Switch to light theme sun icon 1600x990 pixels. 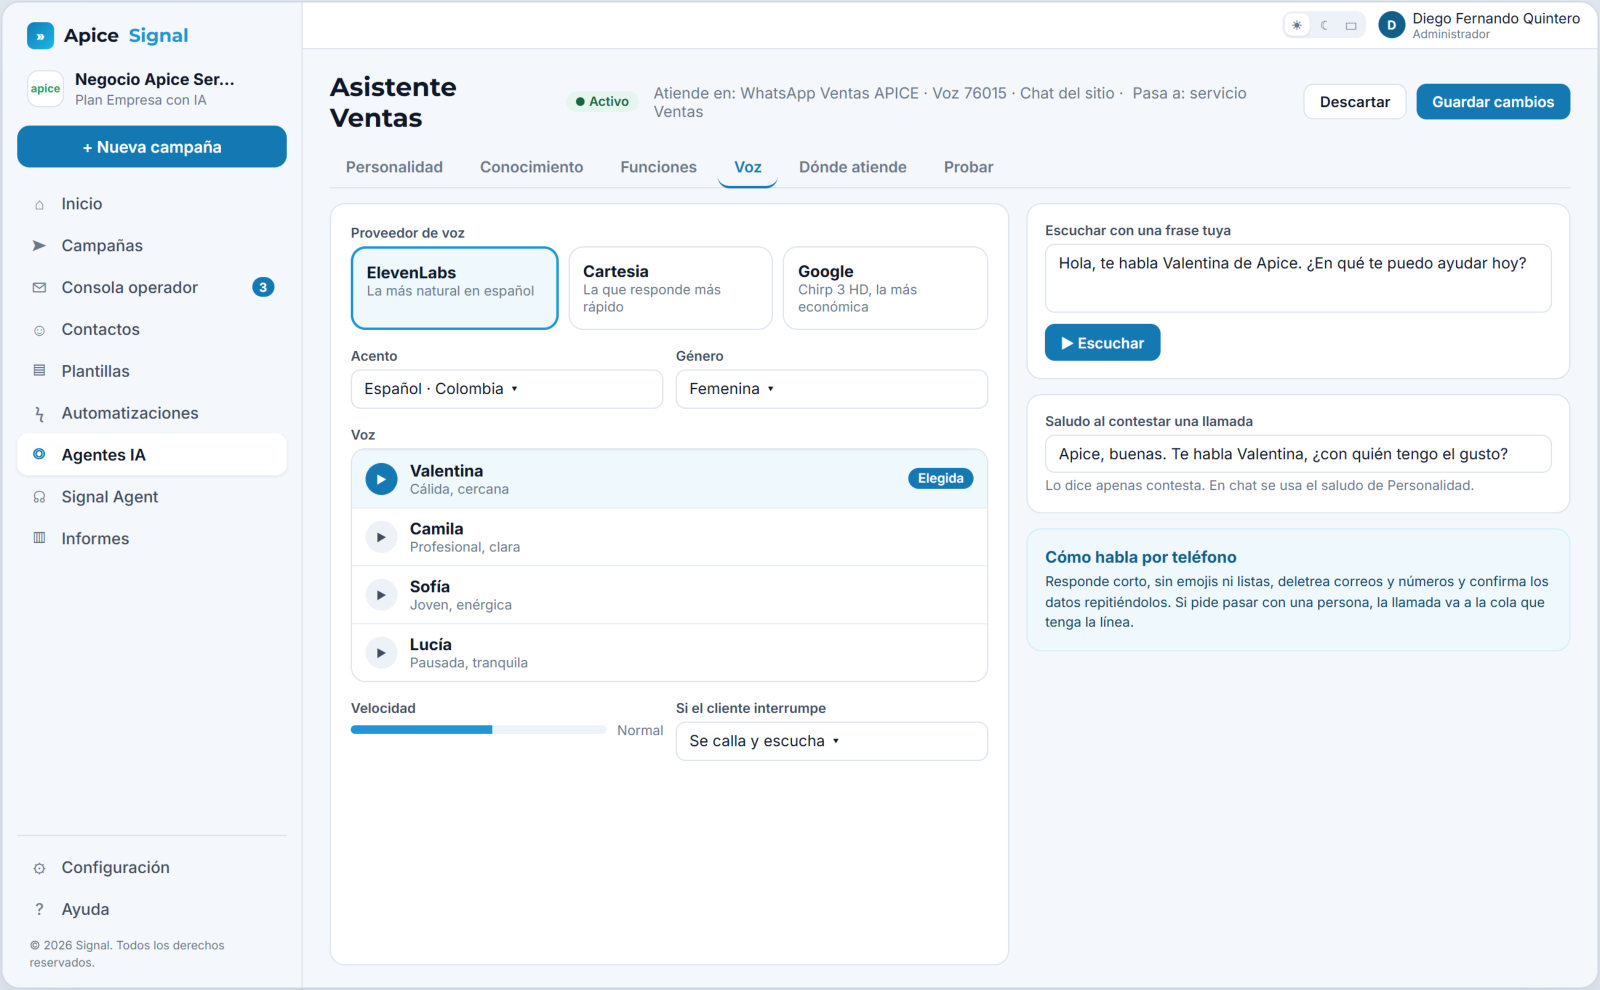[x=1297, y=26]
